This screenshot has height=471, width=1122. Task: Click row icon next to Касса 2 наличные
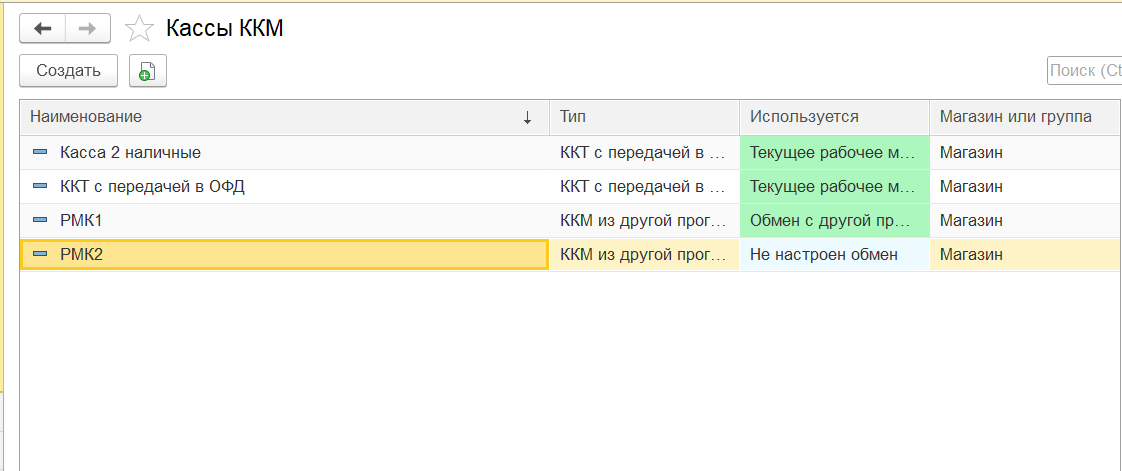(x=40, y=152)
